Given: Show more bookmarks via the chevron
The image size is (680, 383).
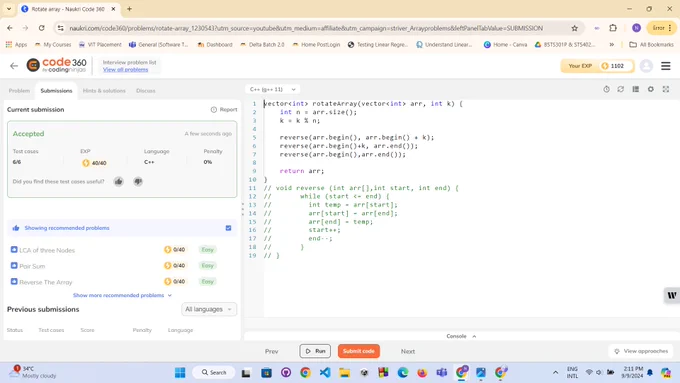Looking at the screenshot, I should 611,45.
